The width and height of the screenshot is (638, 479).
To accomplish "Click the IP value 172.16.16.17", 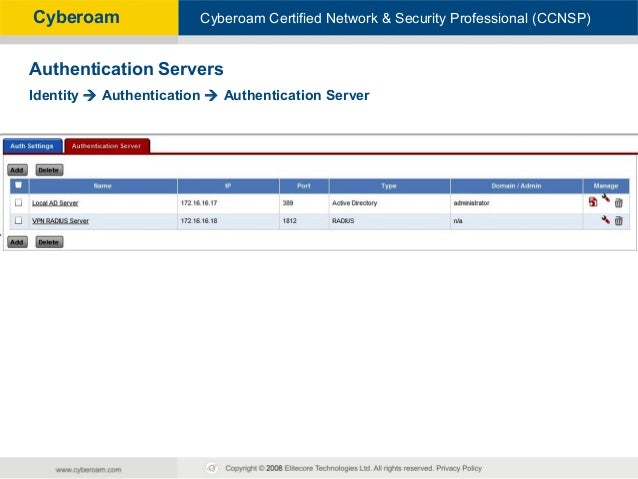I will (199, 203).
